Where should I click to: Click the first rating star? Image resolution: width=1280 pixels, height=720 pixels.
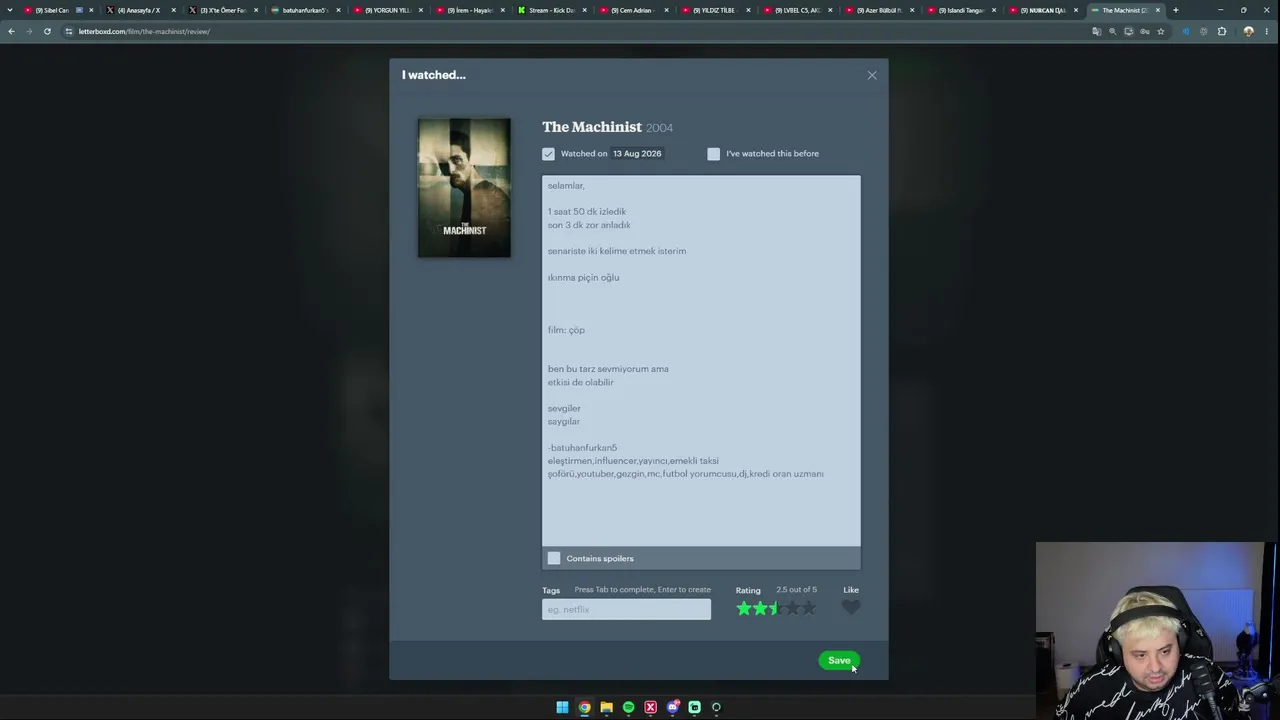[743, 608]
